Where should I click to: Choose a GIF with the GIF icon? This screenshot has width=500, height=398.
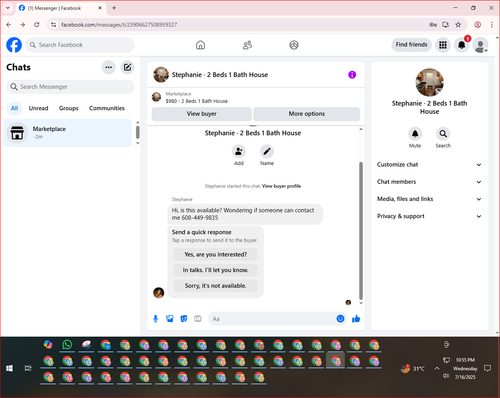coord(198,319)
